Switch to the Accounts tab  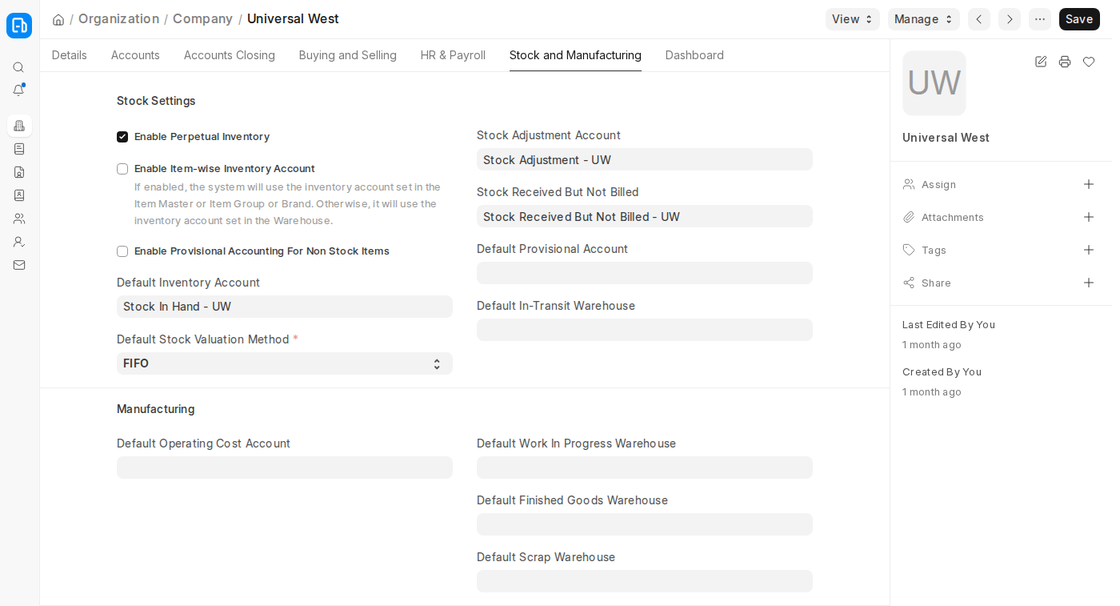135,55
